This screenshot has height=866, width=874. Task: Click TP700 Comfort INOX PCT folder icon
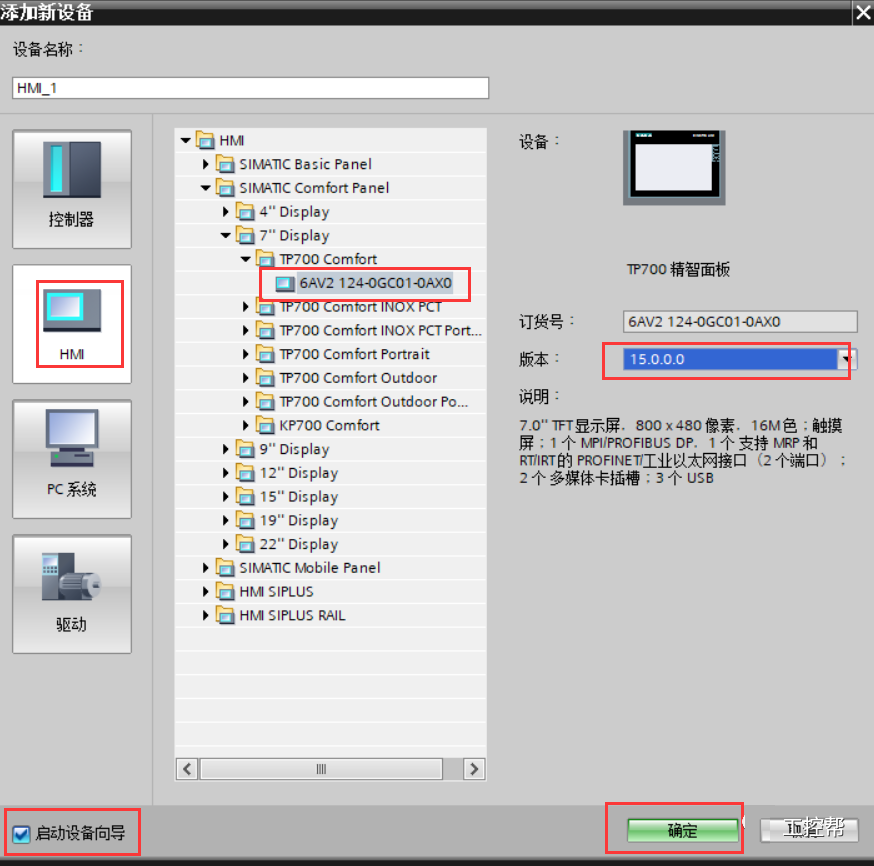[x=265, y=307]
